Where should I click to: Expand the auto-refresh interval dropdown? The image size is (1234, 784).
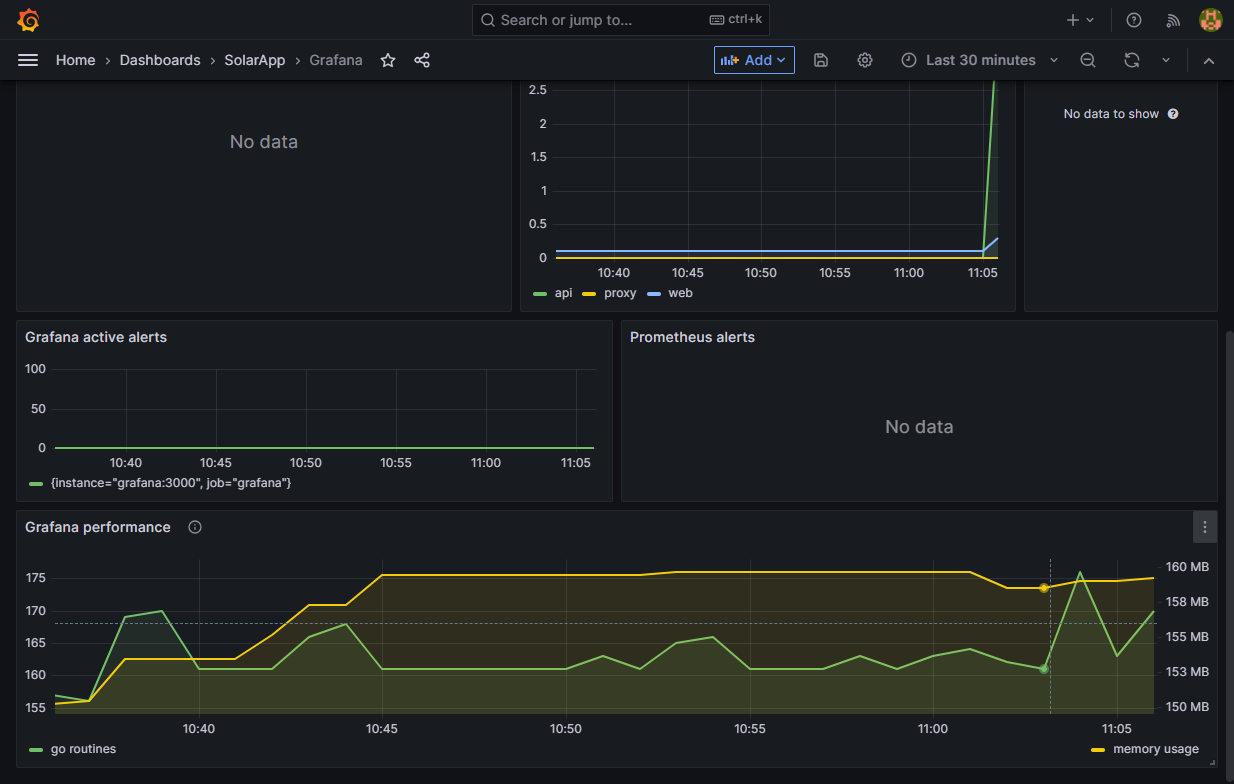click(1166, 60)
